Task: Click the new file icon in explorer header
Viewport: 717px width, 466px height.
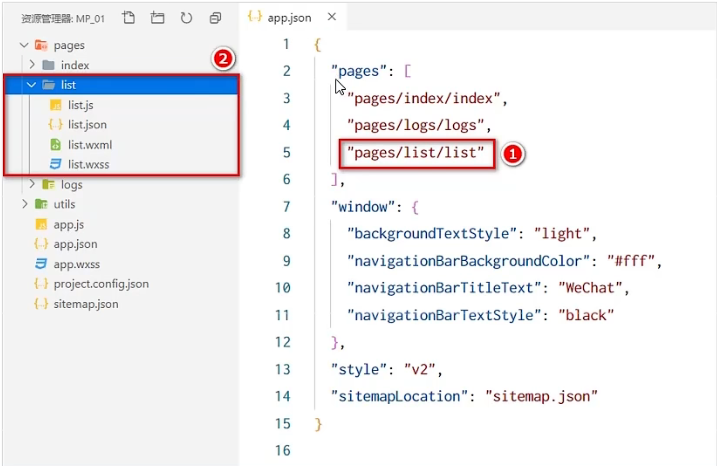Action: click(x=128, y=18)
